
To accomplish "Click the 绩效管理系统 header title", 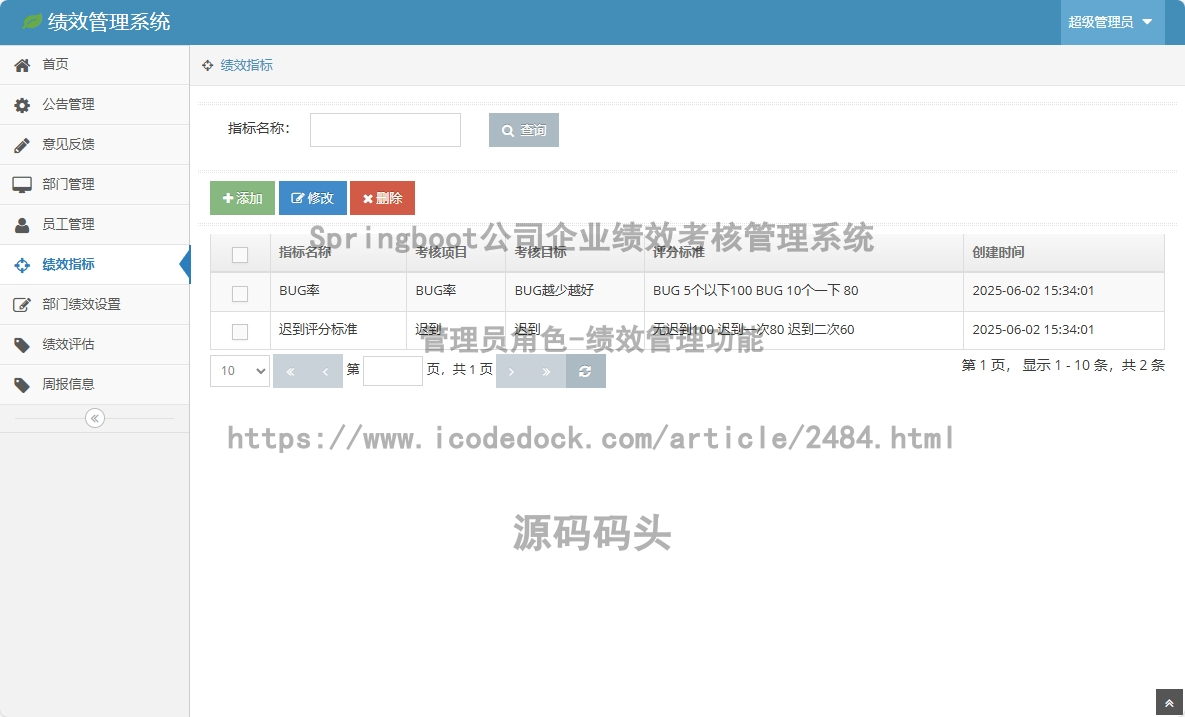I will click(109, 22).
